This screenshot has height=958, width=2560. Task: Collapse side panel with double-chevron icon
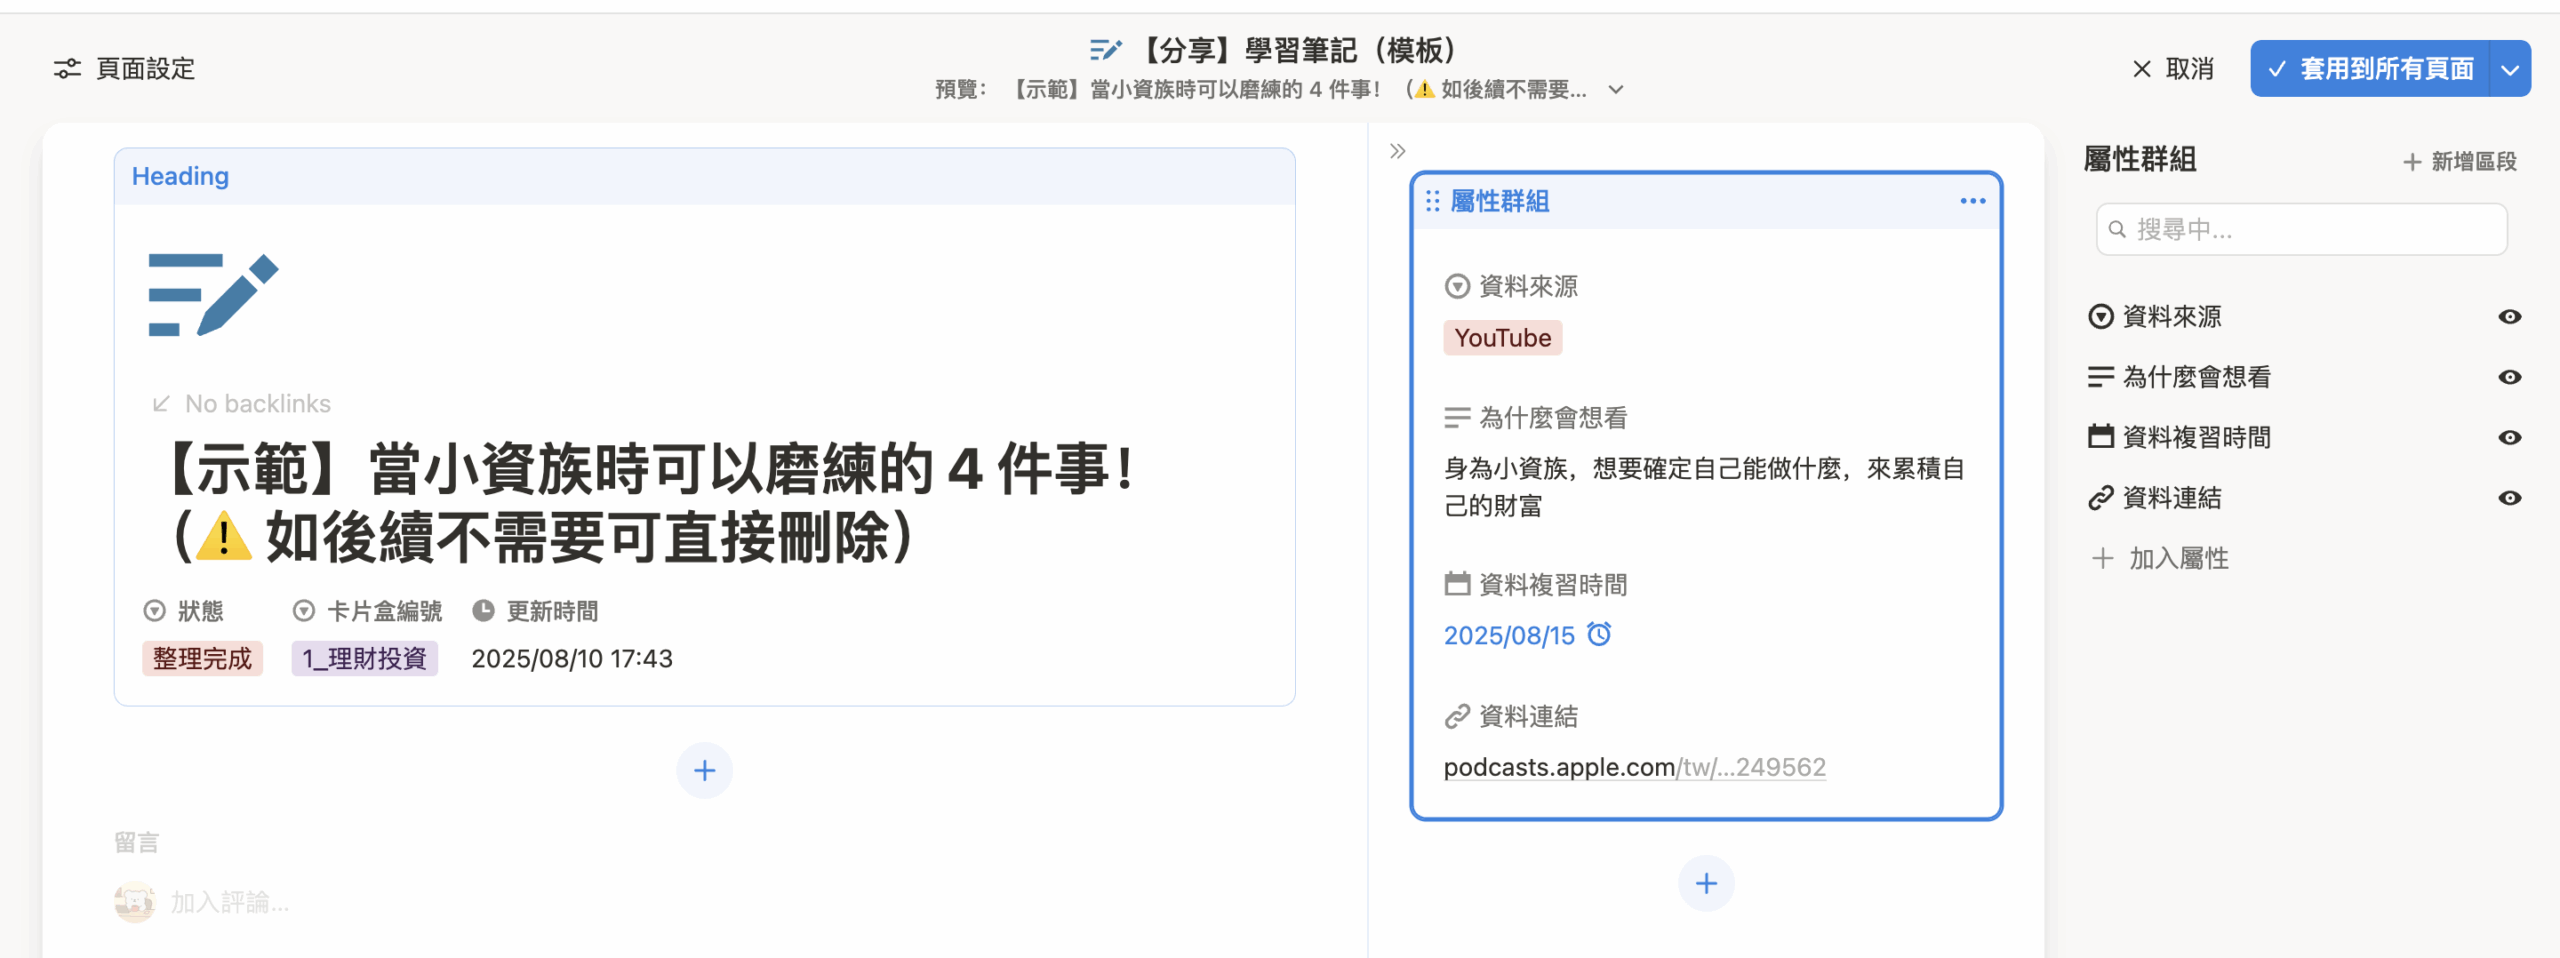pyautogui.click(x=1397, y=151)
